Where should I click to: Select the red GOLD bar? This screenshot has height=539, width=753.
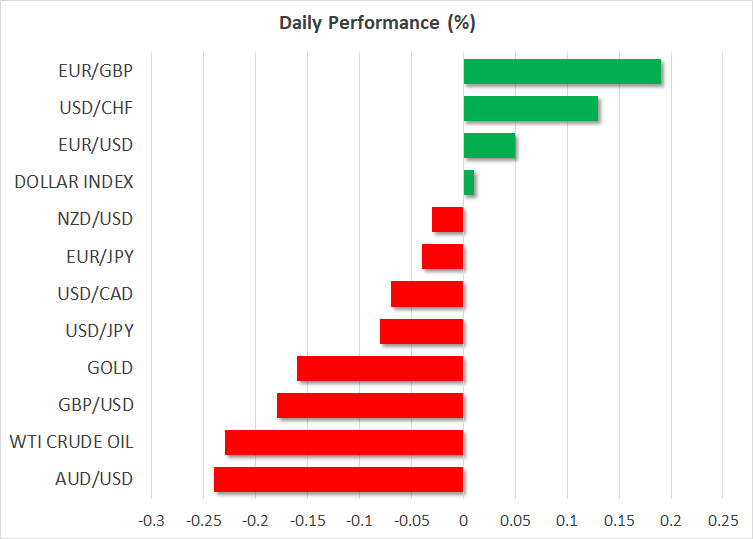(x=380, y=368)
